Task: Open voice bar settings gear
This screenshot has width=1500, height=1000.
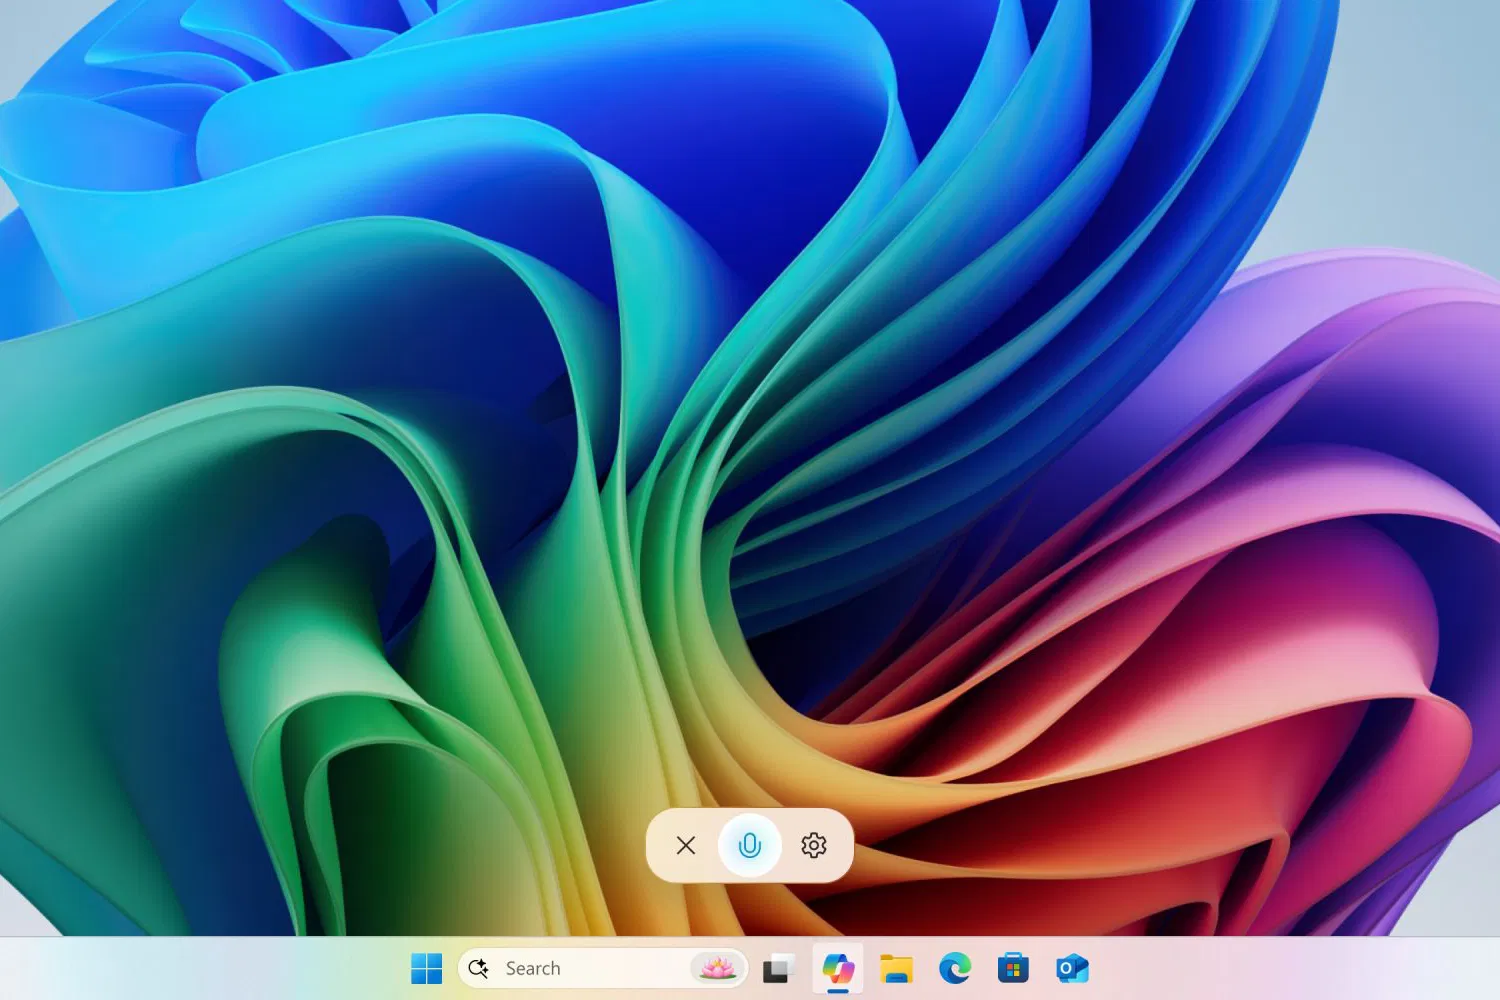Action: [814, 846]
